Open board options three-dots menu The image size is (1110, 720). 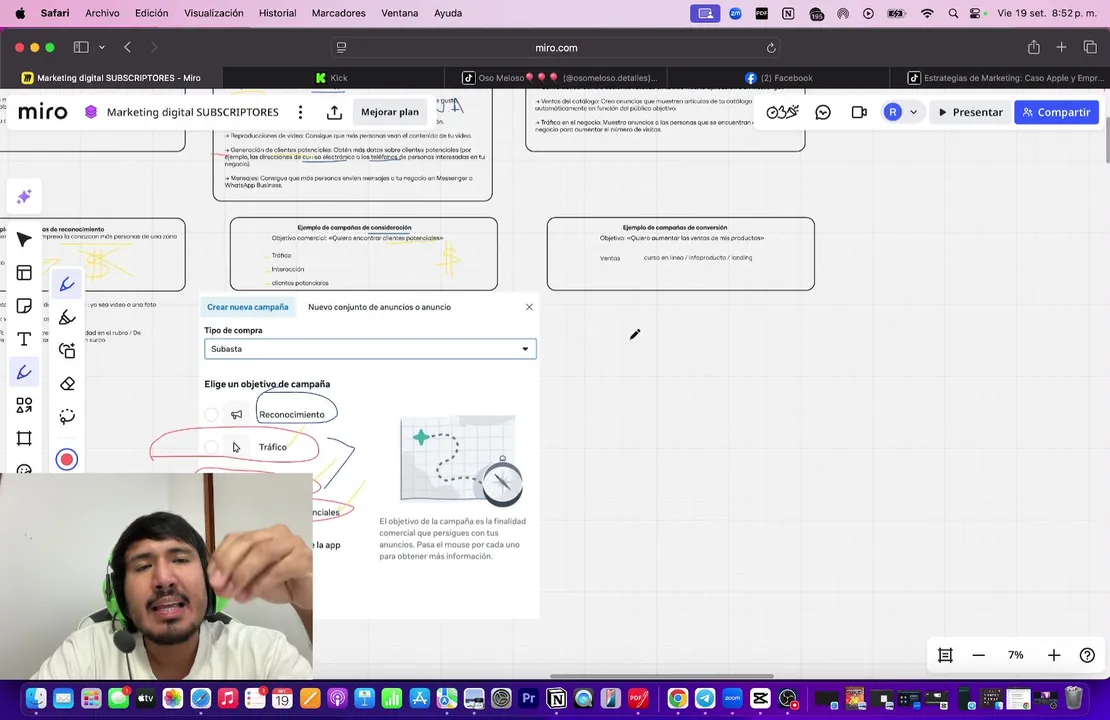300,112
